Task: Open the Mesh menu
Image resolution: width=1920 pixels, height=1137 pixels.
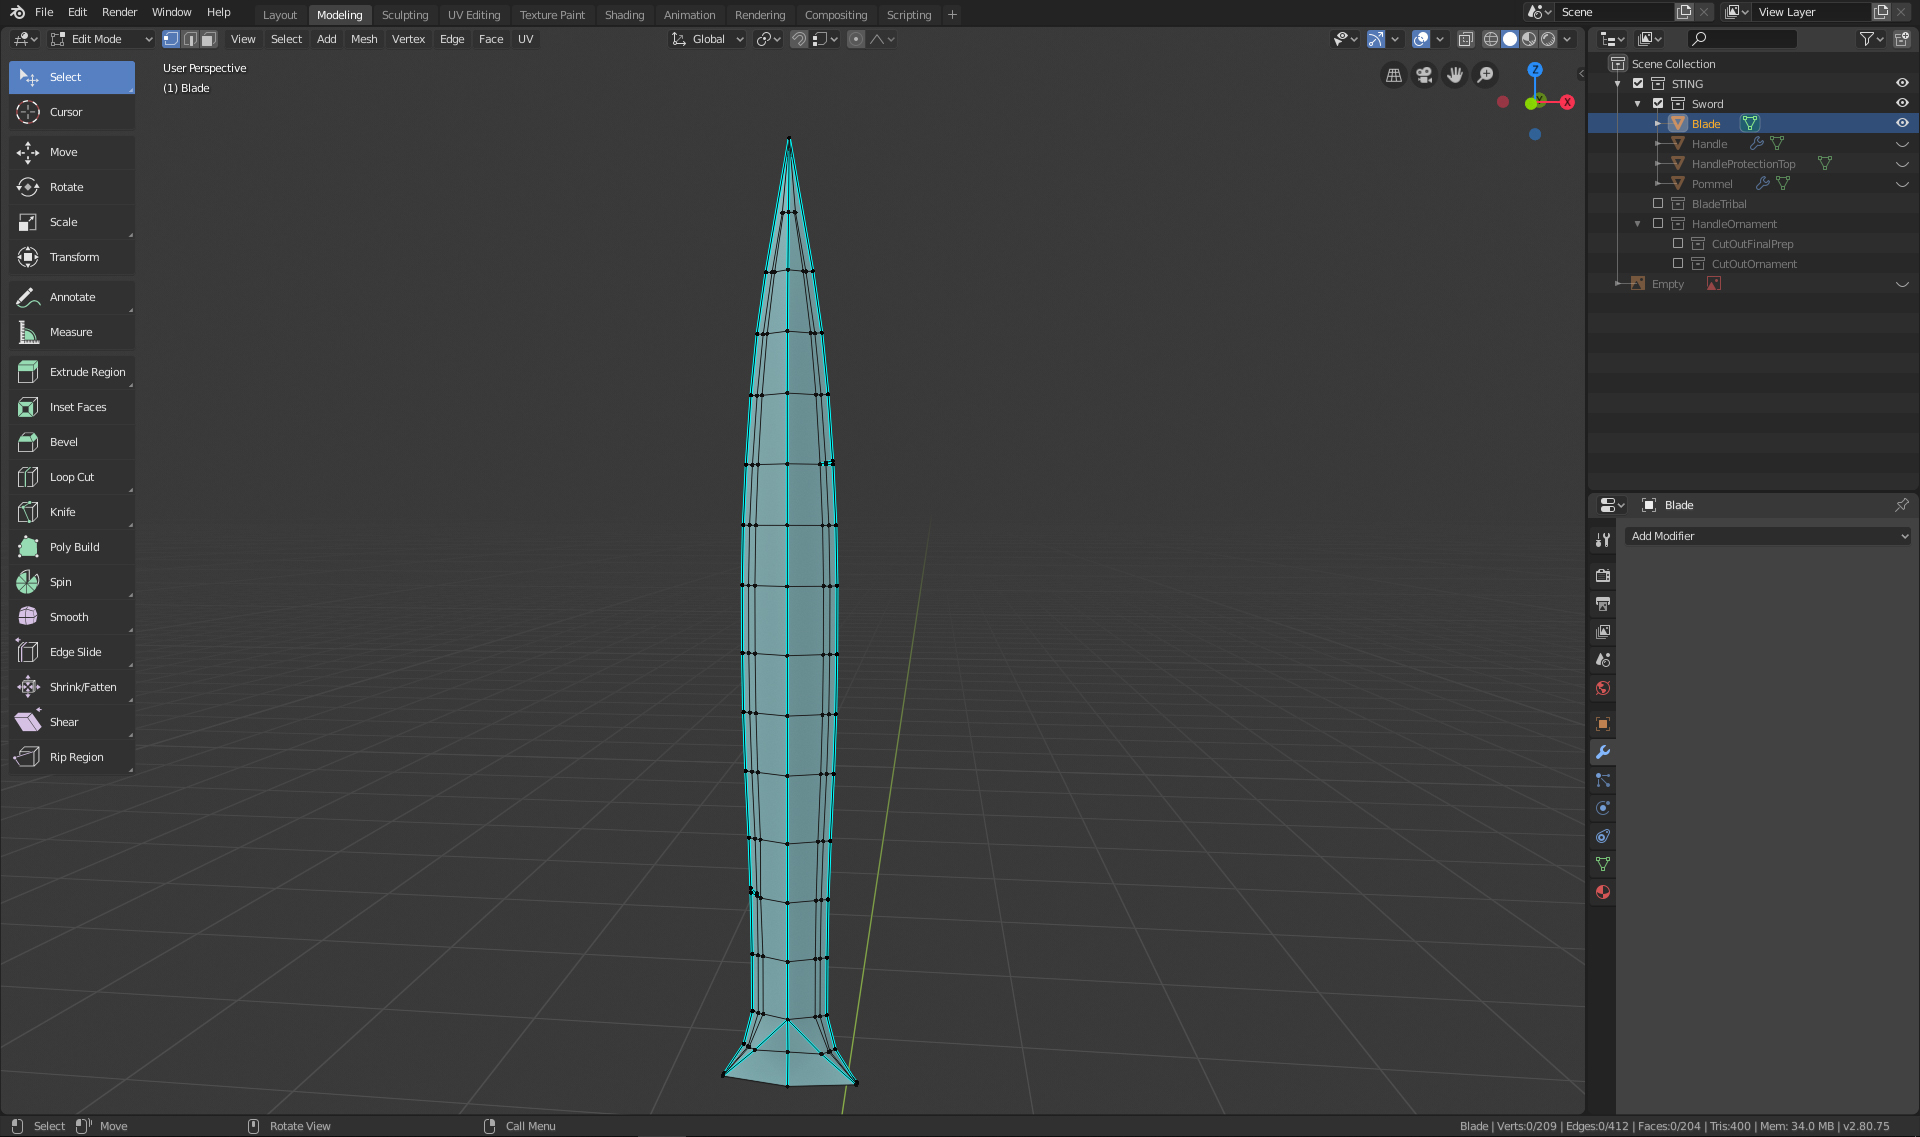Action: pyautogui.click(x=364, y=39)
